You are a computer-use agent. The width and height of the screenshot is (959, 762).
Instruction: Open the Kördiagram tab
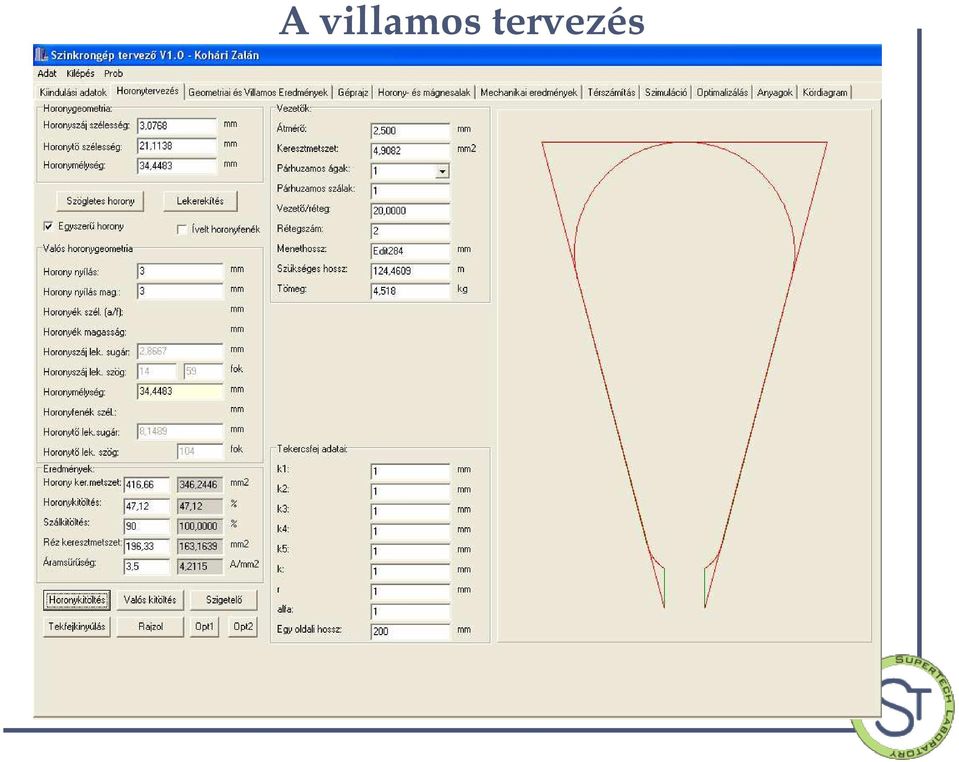point(825,92)
